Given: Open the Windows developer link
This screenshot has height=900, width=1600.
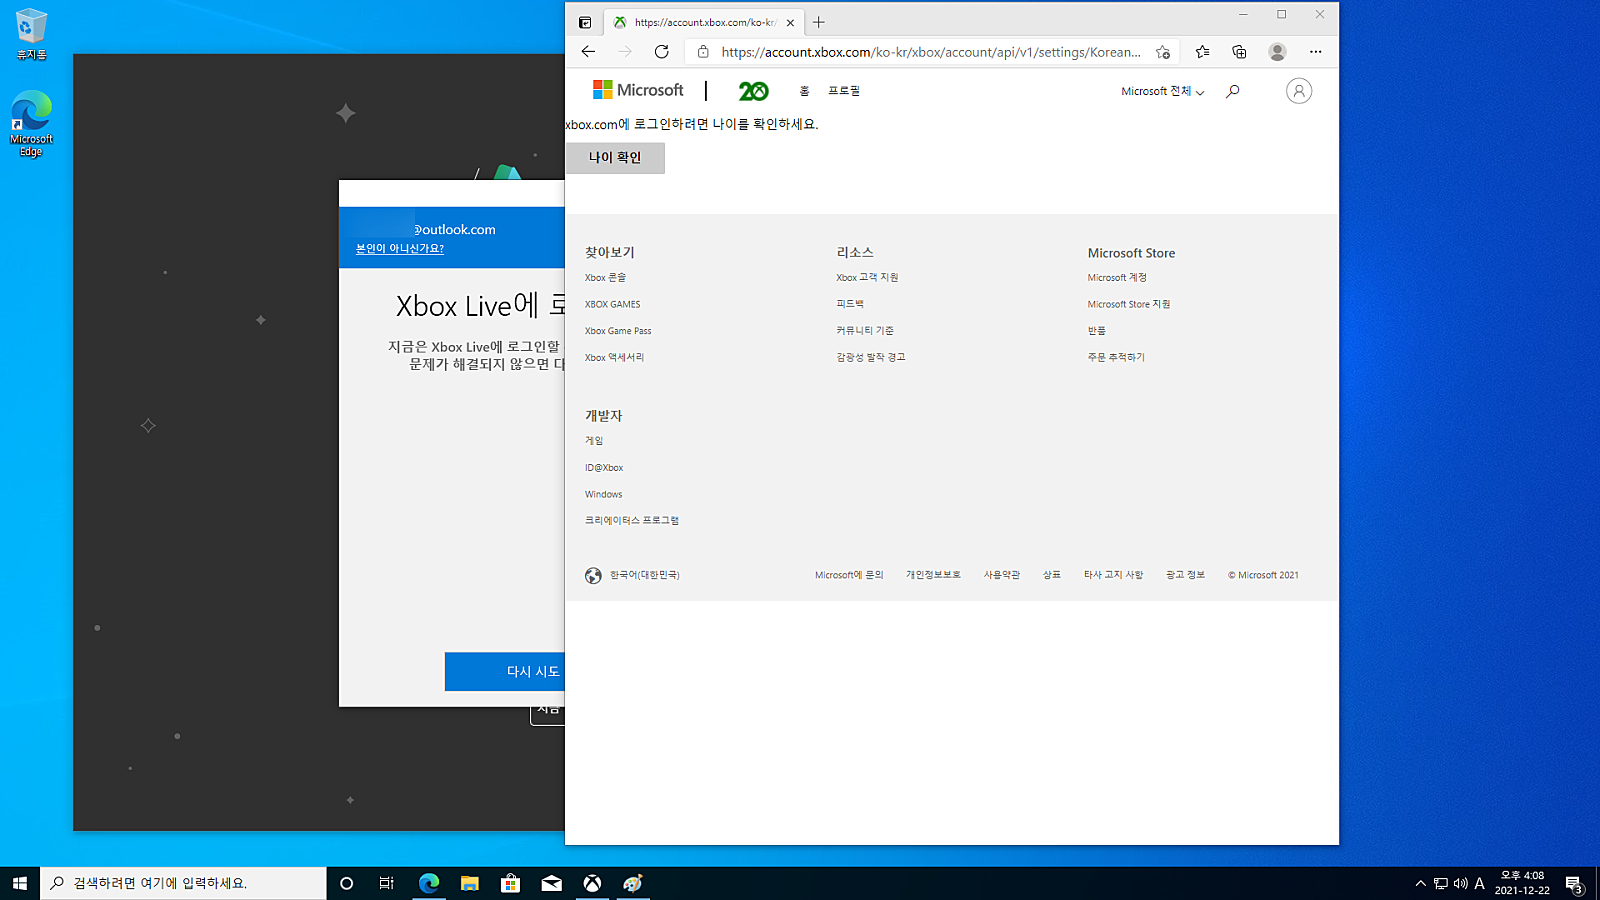Looking at the screenshot, I should point(603,494).
